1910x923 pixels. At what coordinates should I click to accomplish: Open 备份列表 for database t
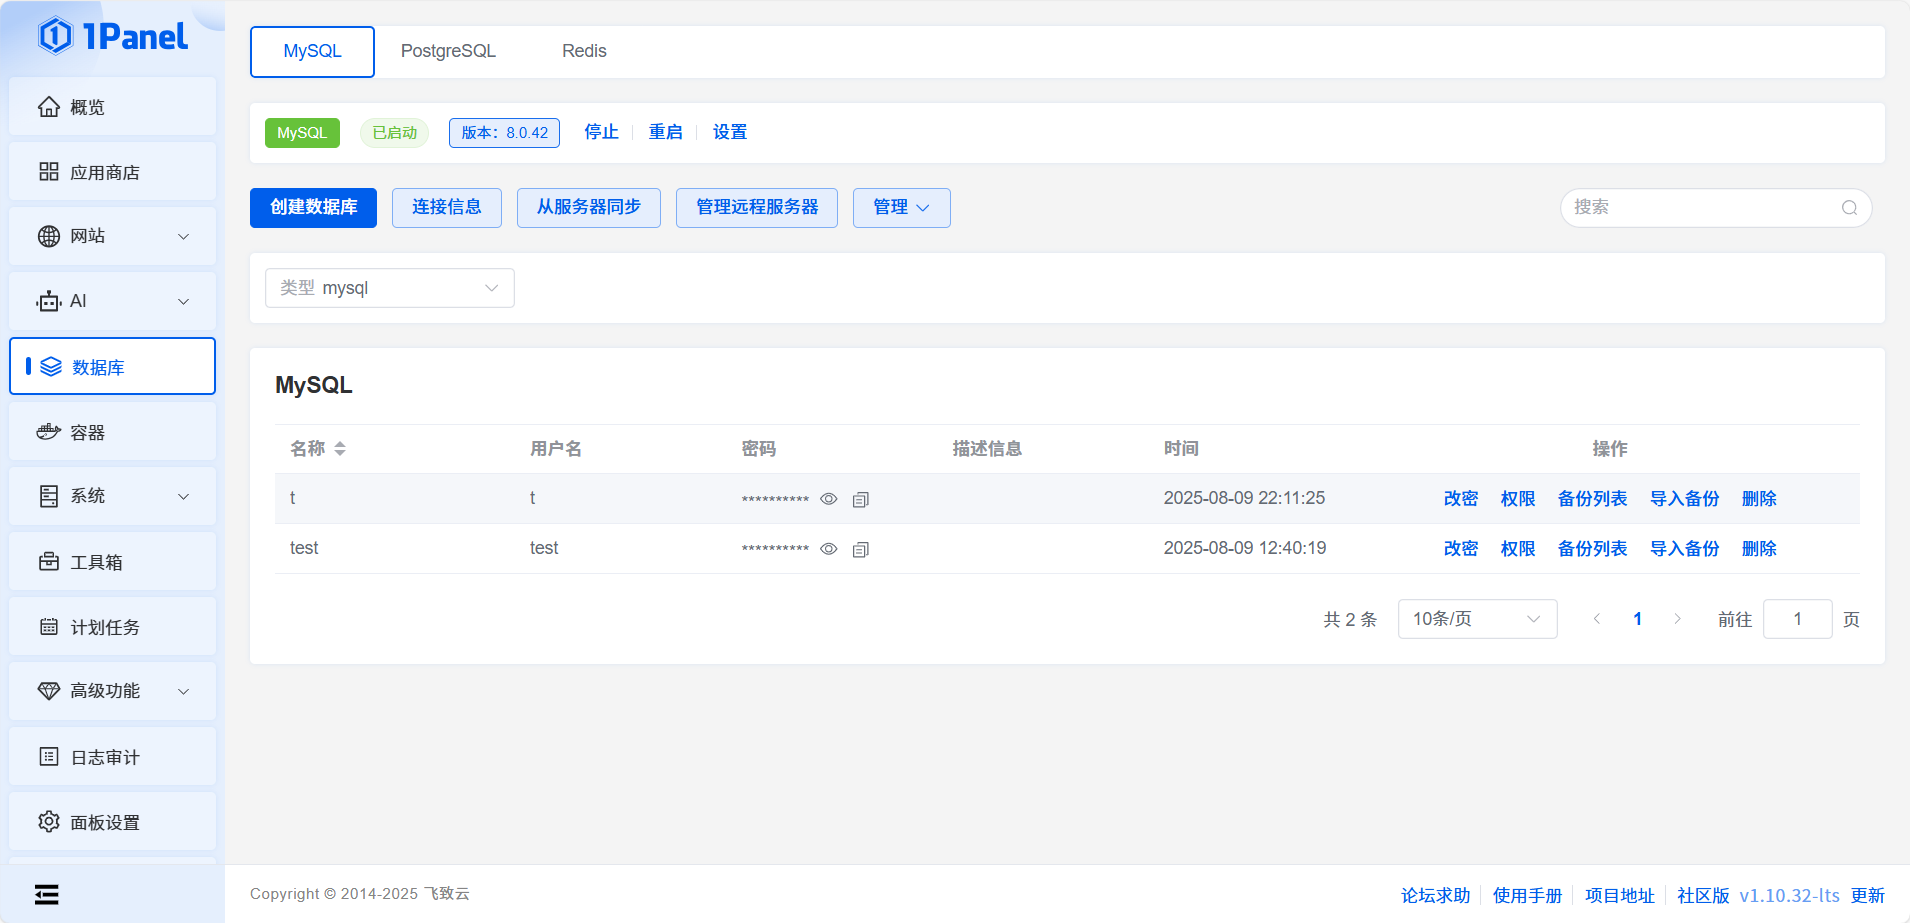[1593, 499]
